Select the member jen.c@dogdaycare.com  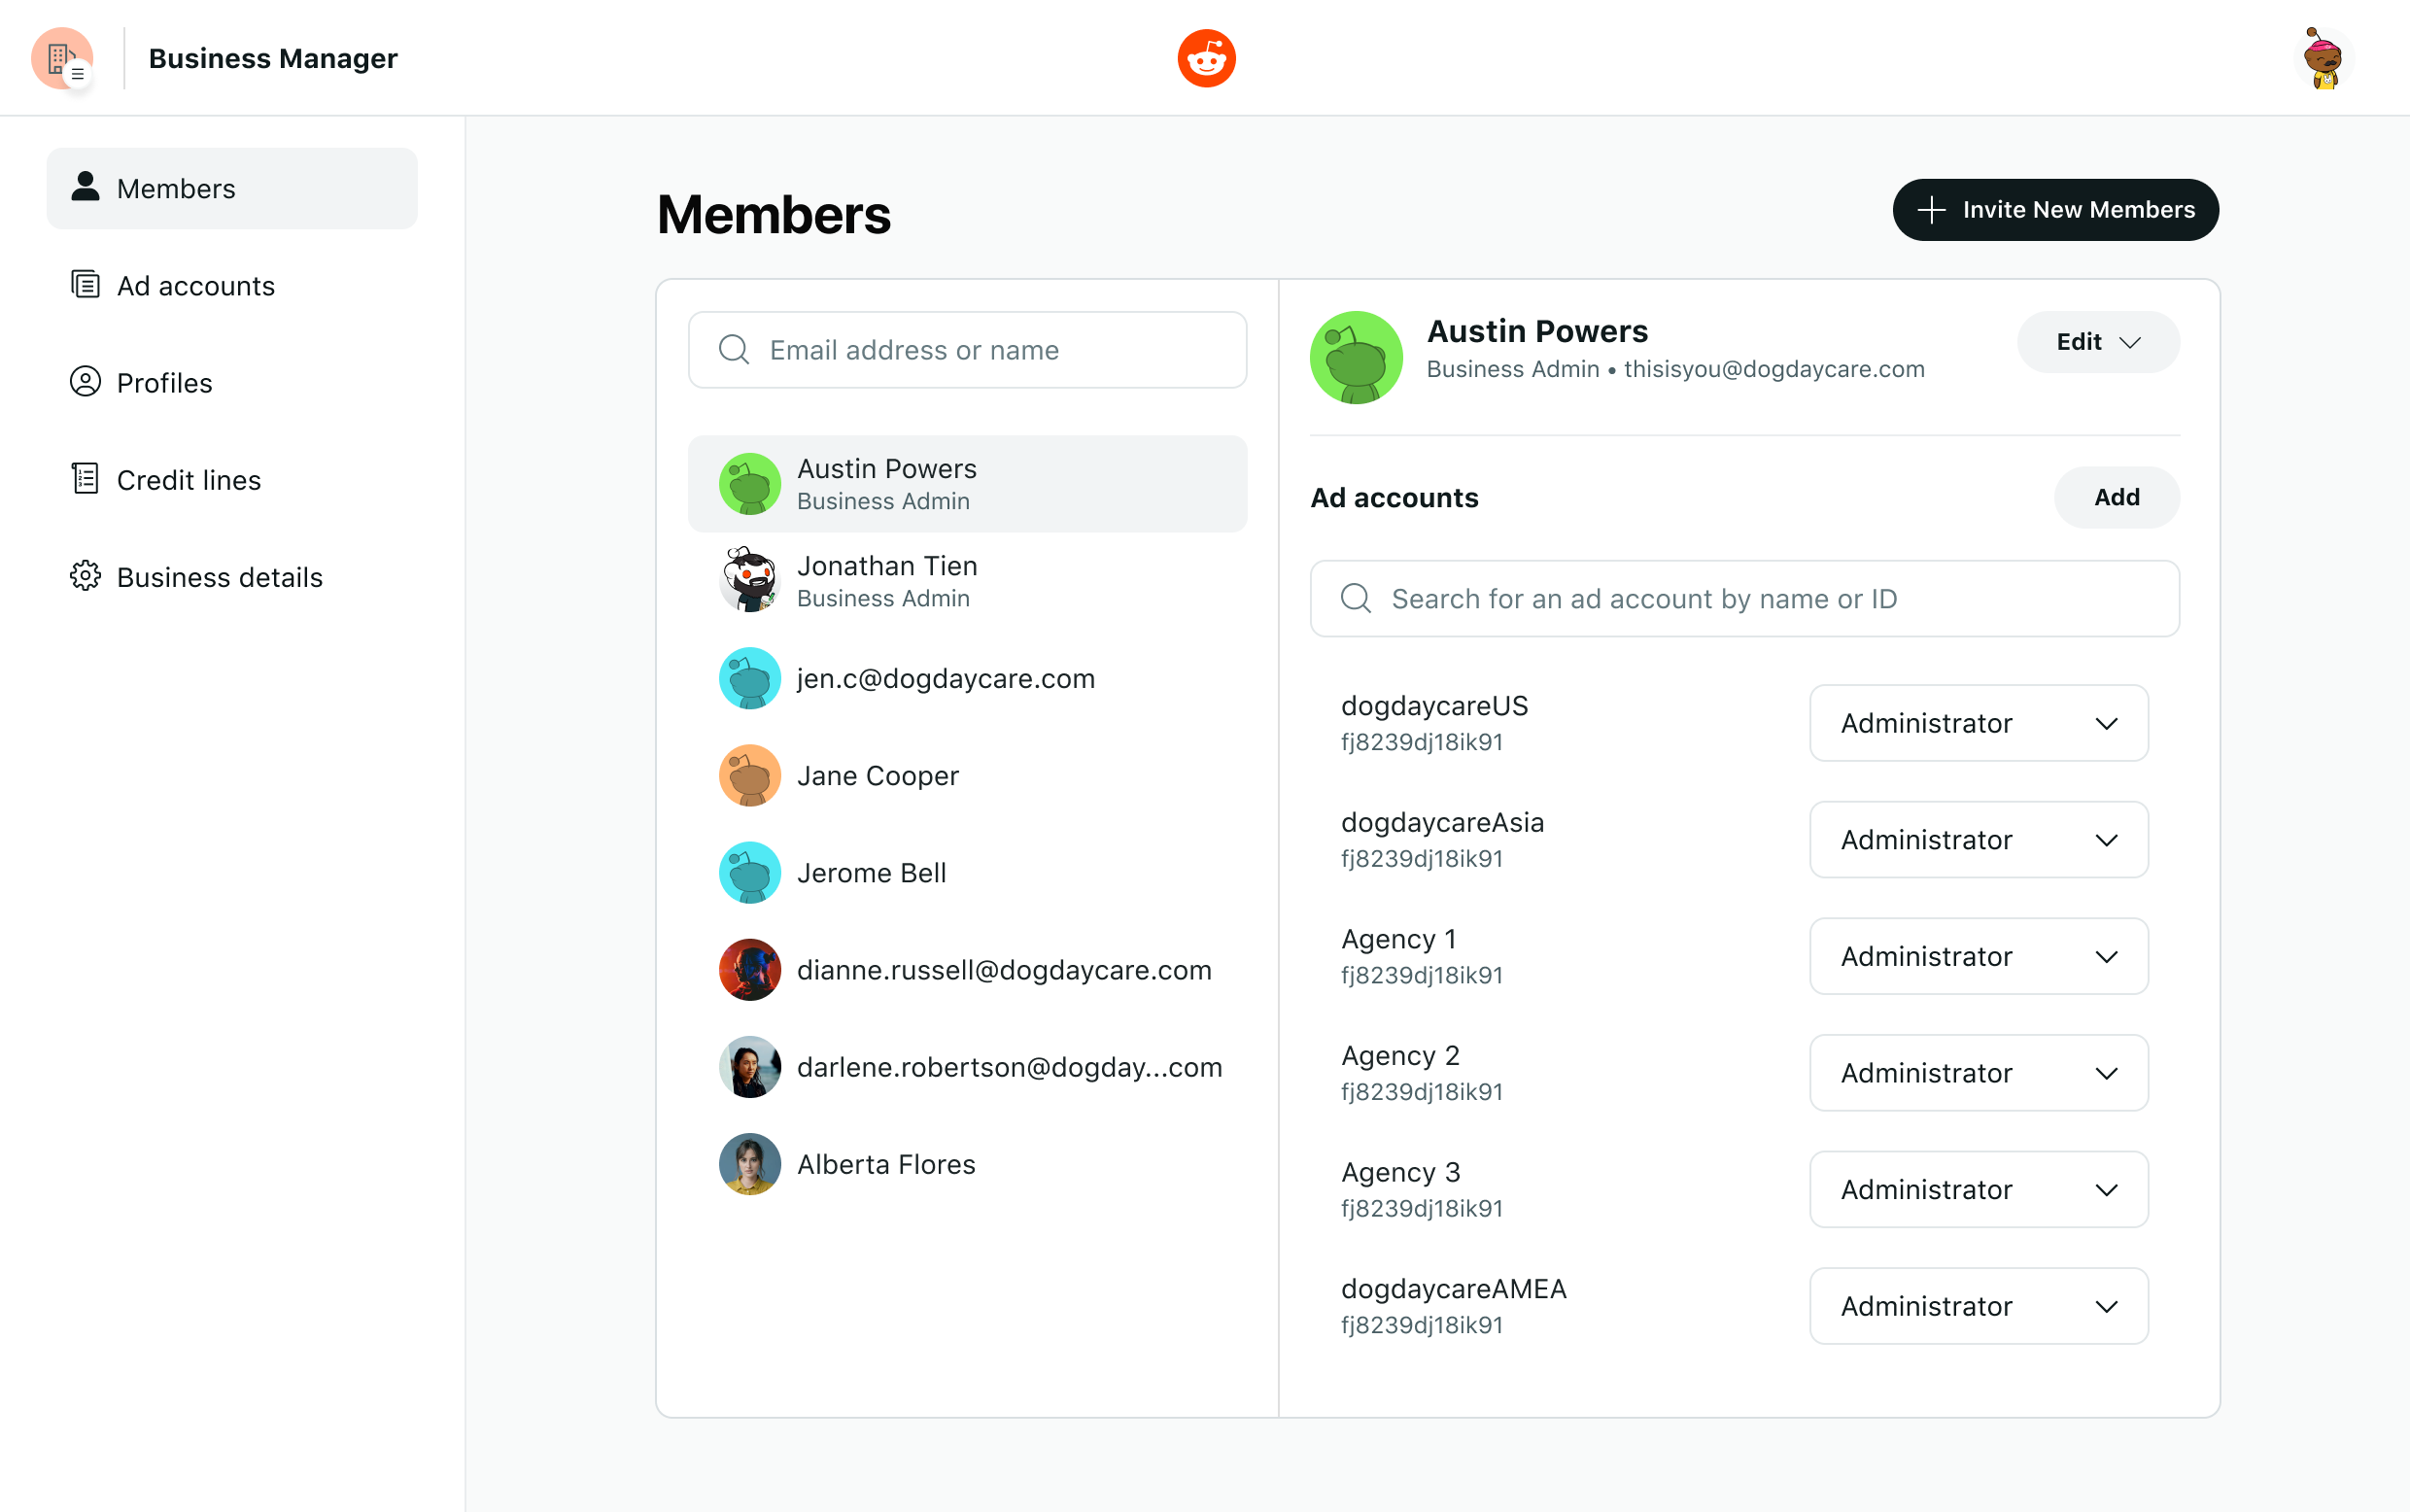(967, 679)
